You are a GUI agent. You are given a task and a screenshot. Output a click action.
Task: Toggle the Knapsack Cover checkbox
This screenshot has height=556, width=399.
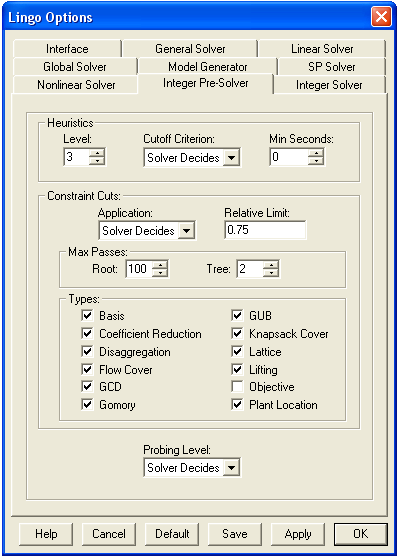click(237, 333)
